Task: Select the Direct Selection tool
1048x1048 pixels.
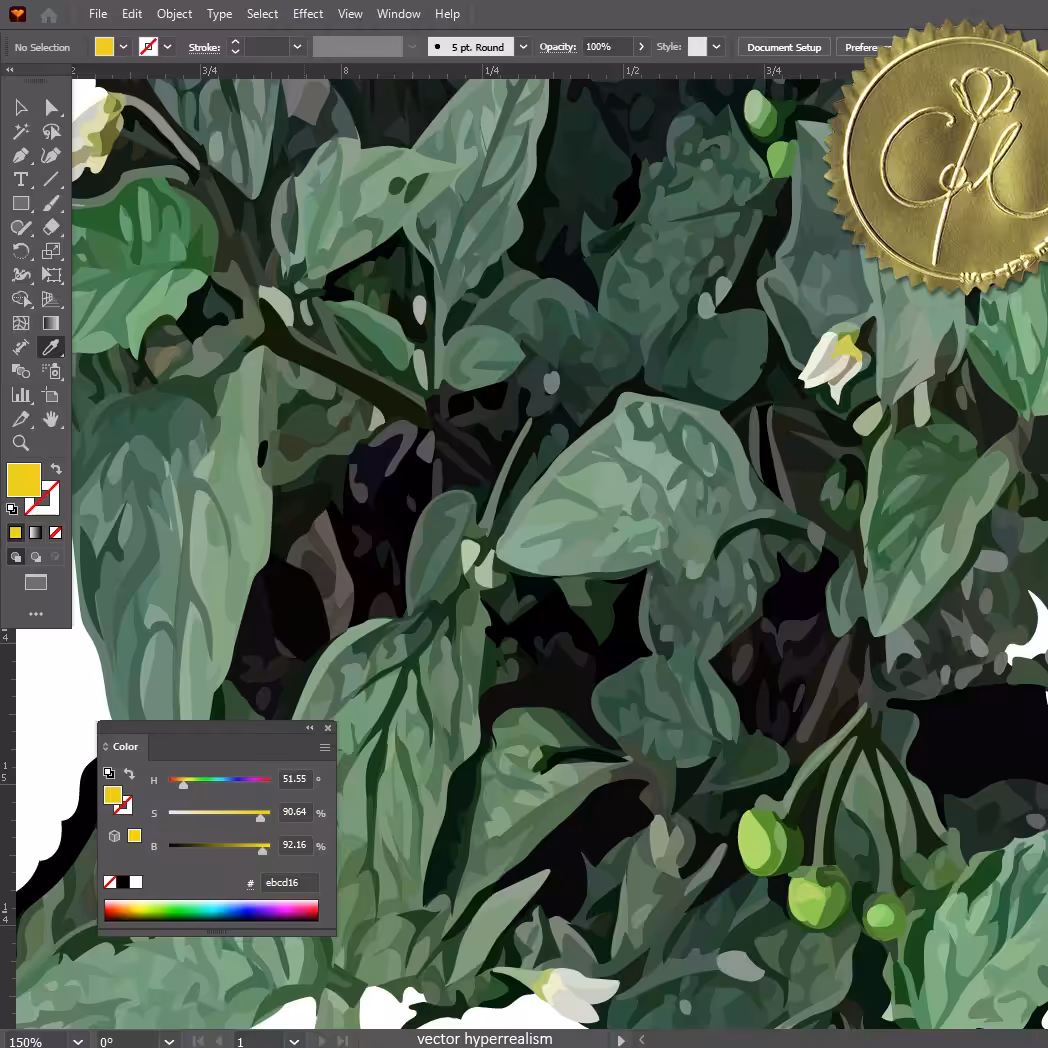Action: click(x=51, y=108)
